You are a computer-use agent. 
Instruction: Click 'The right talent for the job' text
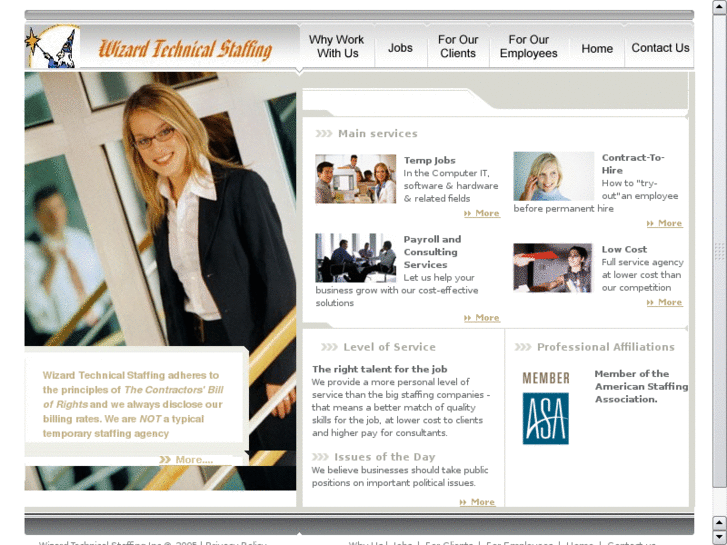[x=379, y=369]
